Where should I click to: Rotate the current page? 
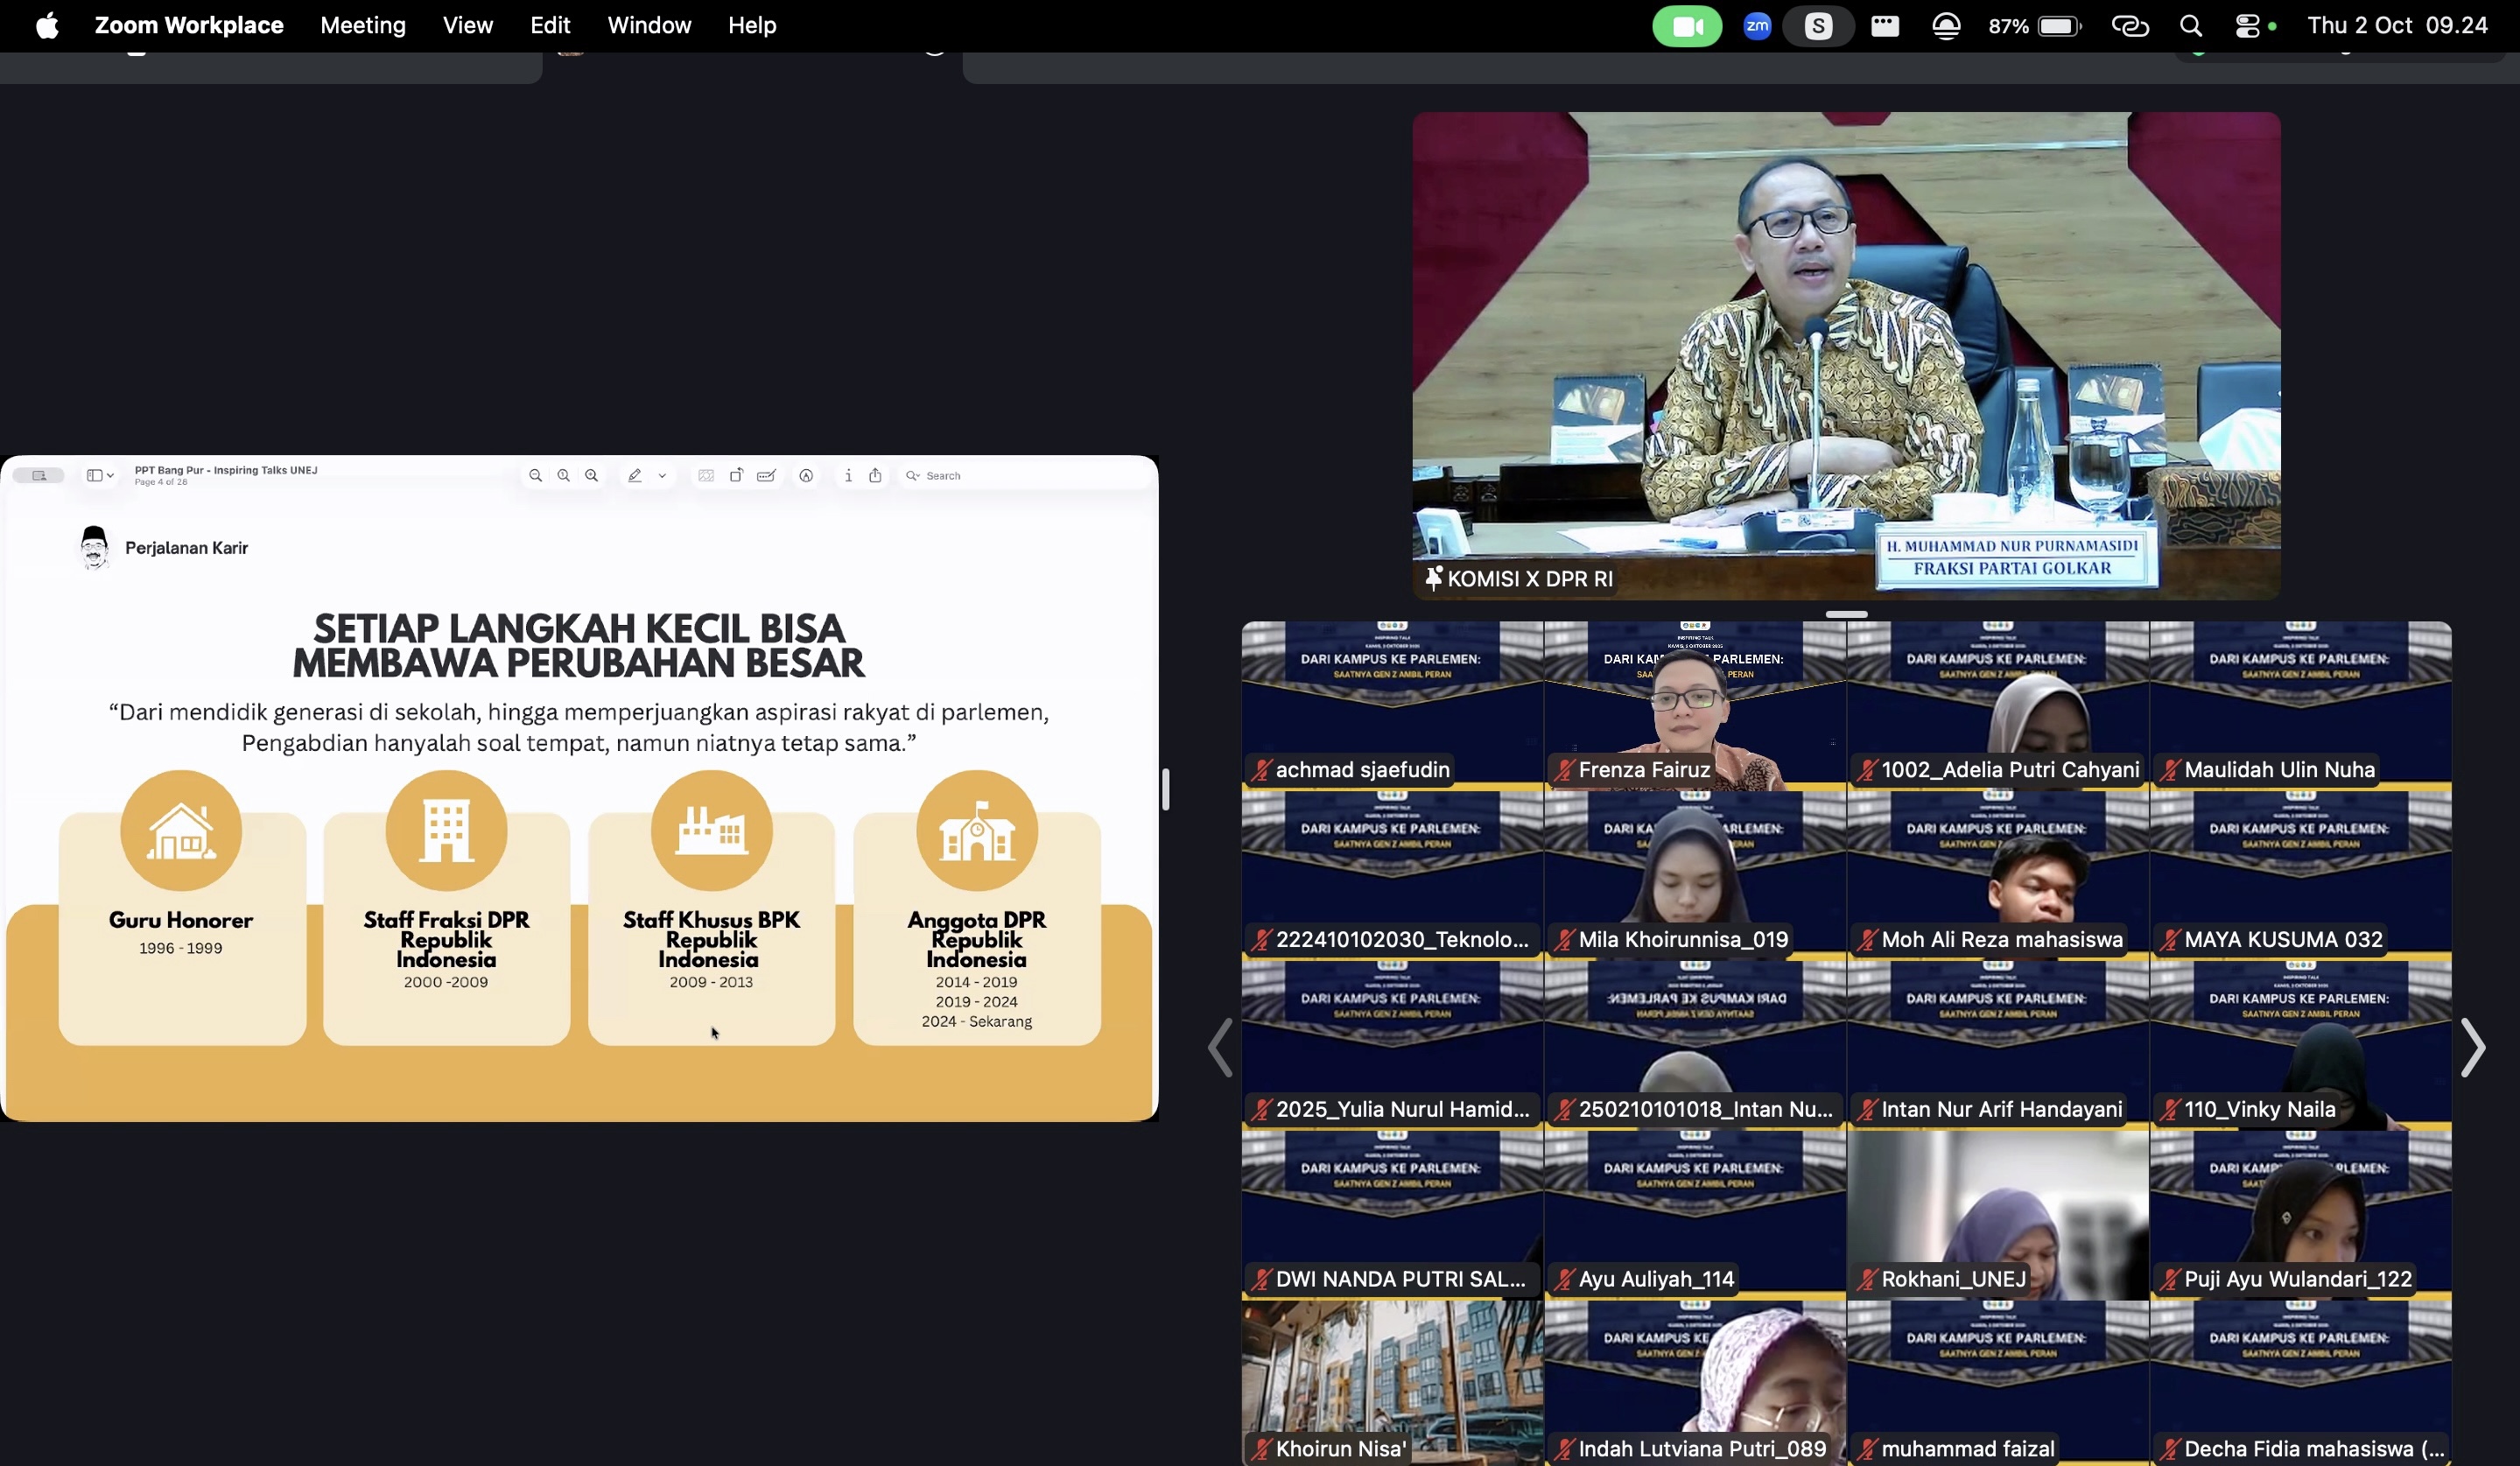coord(737,475)
